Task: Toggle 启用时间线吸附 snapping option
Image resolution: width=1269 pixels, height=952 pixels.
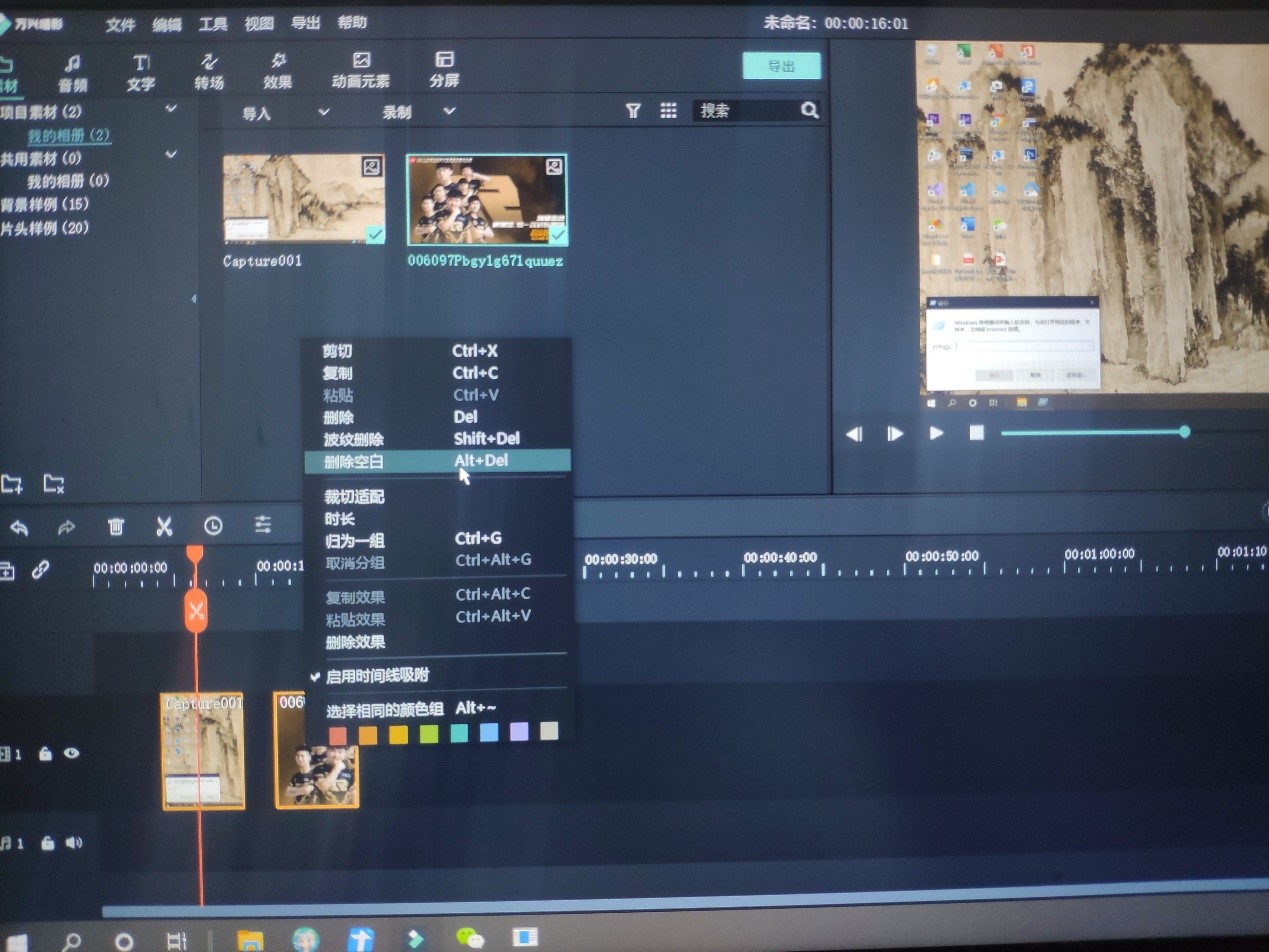Action: tap(377, 676)
